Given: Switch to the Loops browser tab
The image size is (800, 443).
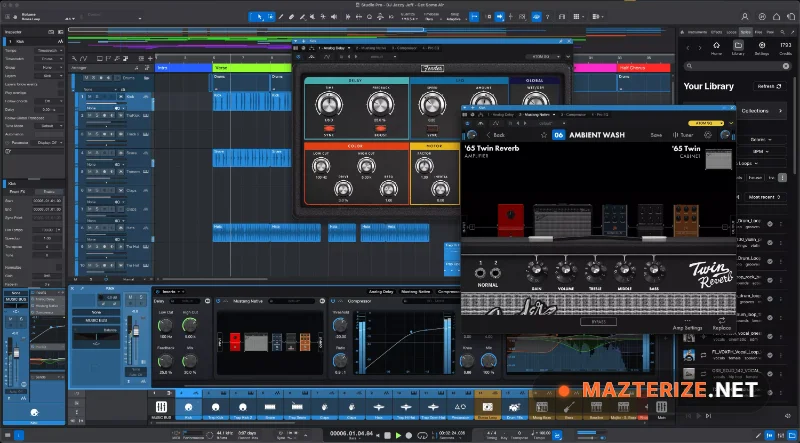Looking at the screenshot, I should [x=731, y=32].
